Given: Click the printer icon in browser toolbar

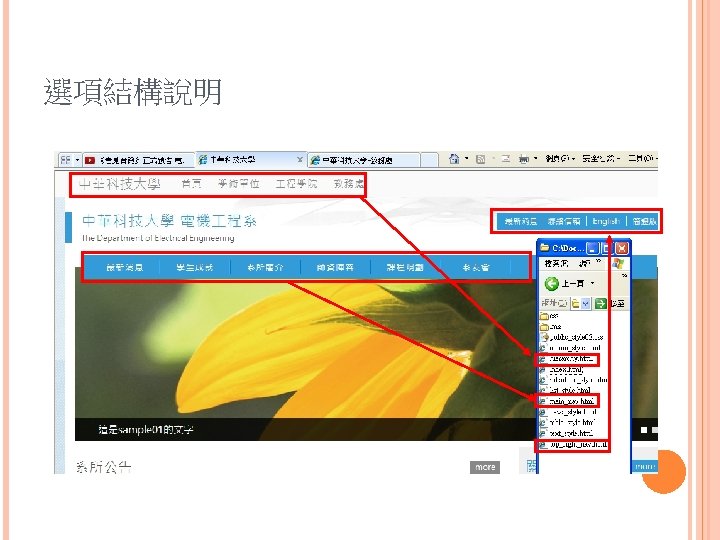Looking at the screenshot, I should [523, 159].
